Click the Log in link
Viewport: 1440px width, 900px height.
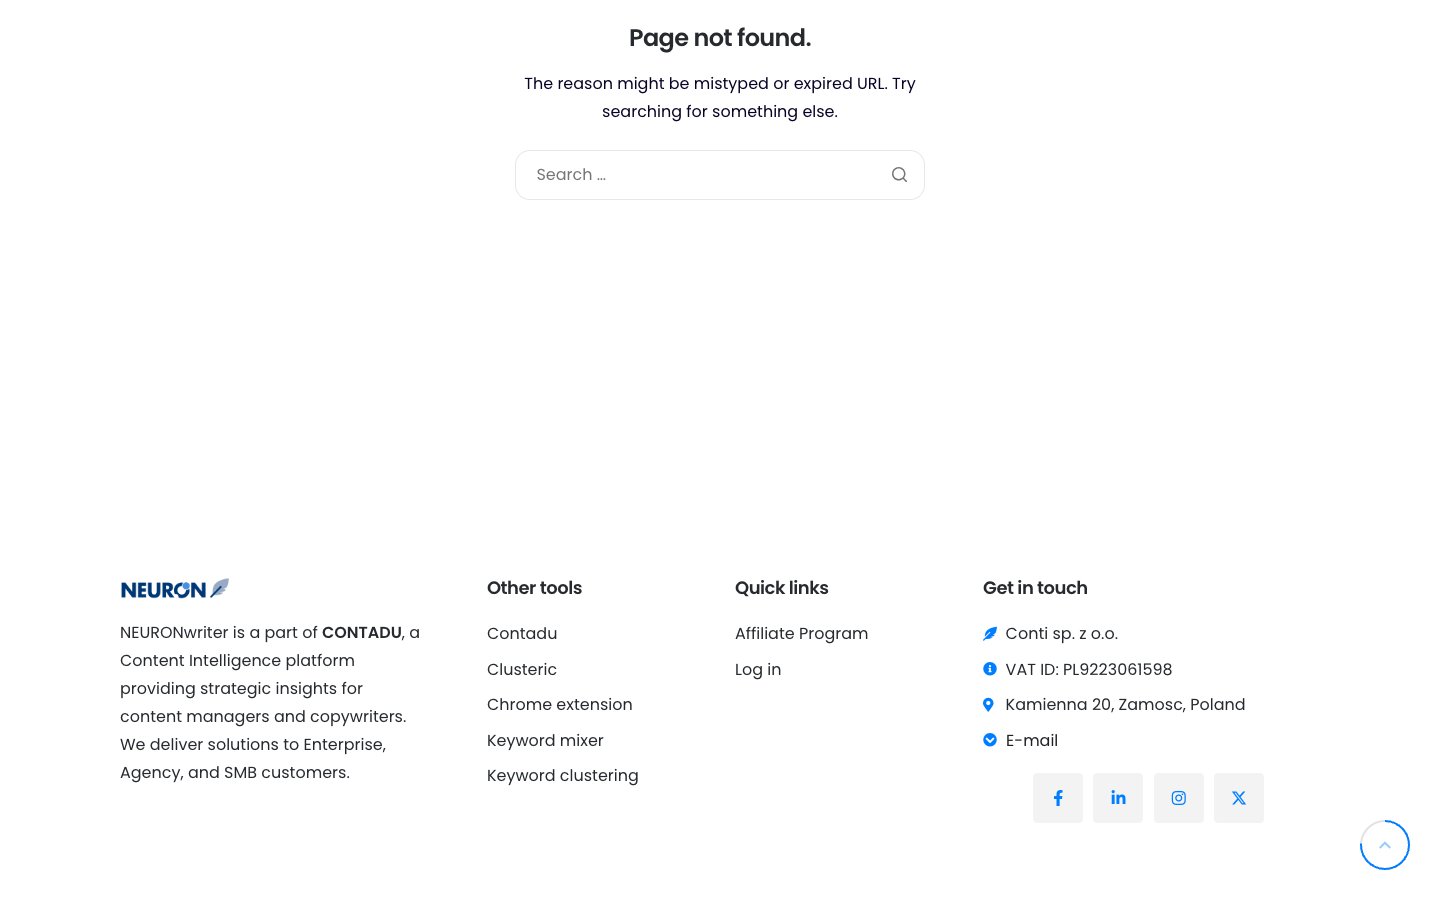coord(758,669)
